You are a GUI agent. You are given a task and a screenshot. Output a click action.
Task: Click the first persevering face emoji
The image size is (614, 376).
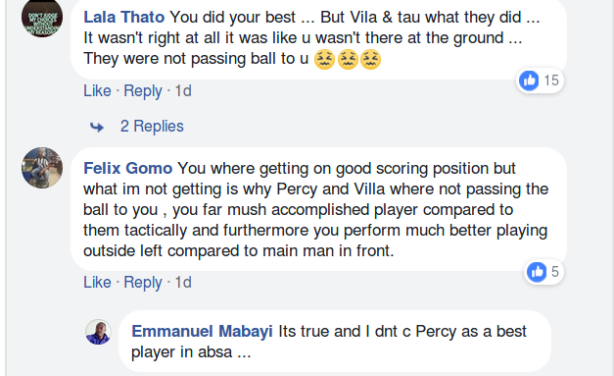click(x=325, y=60)
